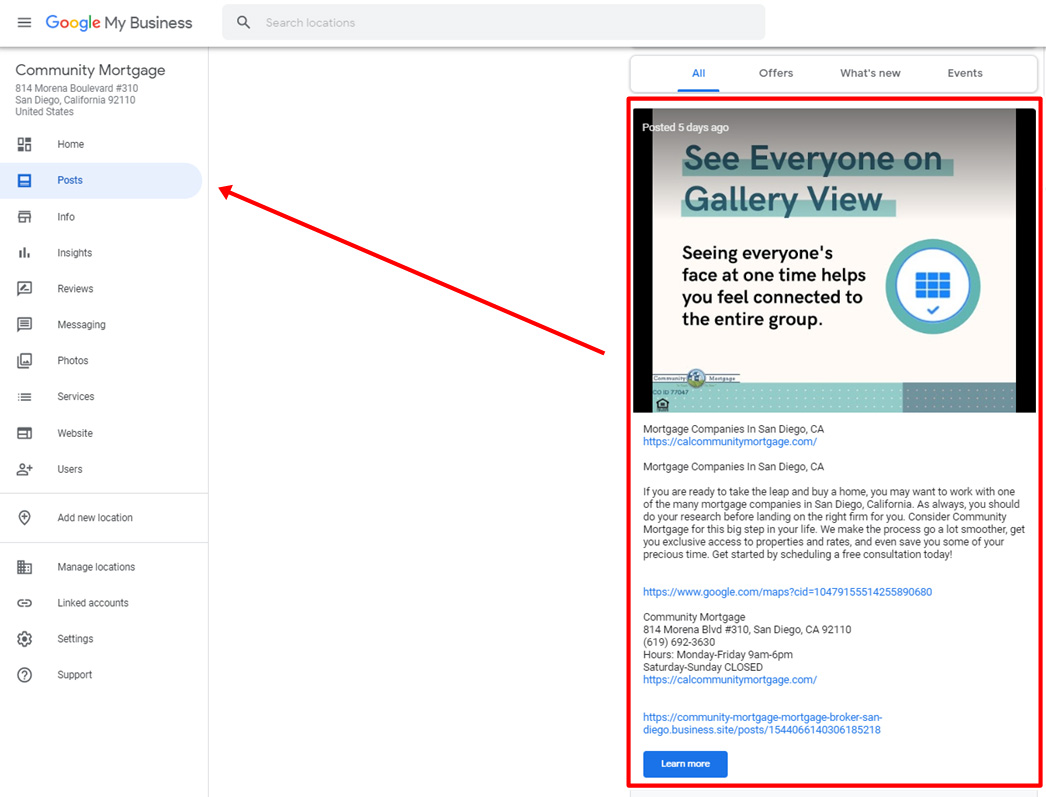1046x797 pixels.
Task: Focus the Search locations field
Action: coord(494,23)
